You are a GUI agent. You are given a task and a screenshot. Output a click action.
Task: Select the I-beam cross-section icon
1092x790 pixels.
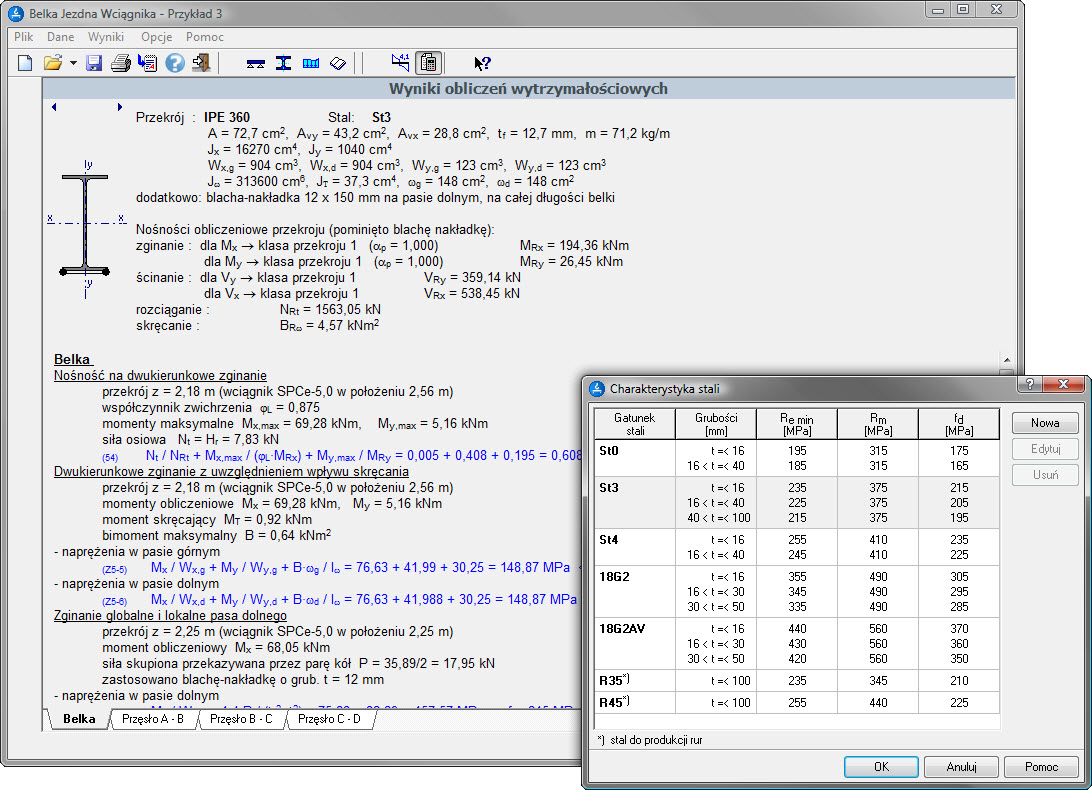point(283,63)
